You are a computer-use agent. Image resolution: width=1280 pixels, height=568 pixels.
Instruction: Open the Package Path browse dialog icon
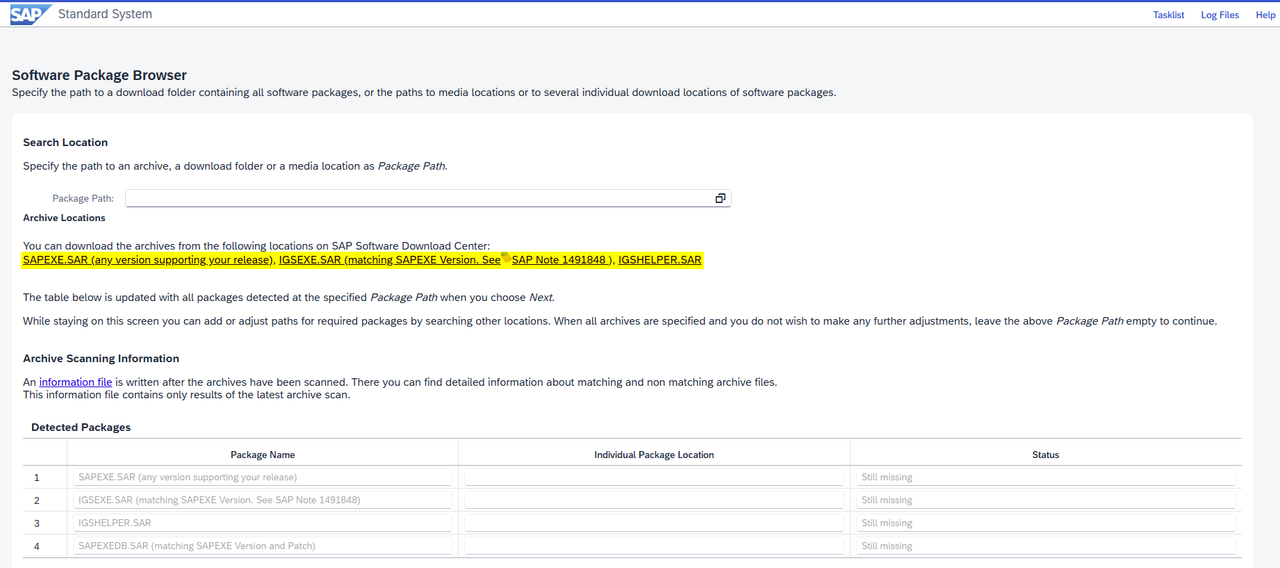720,198
